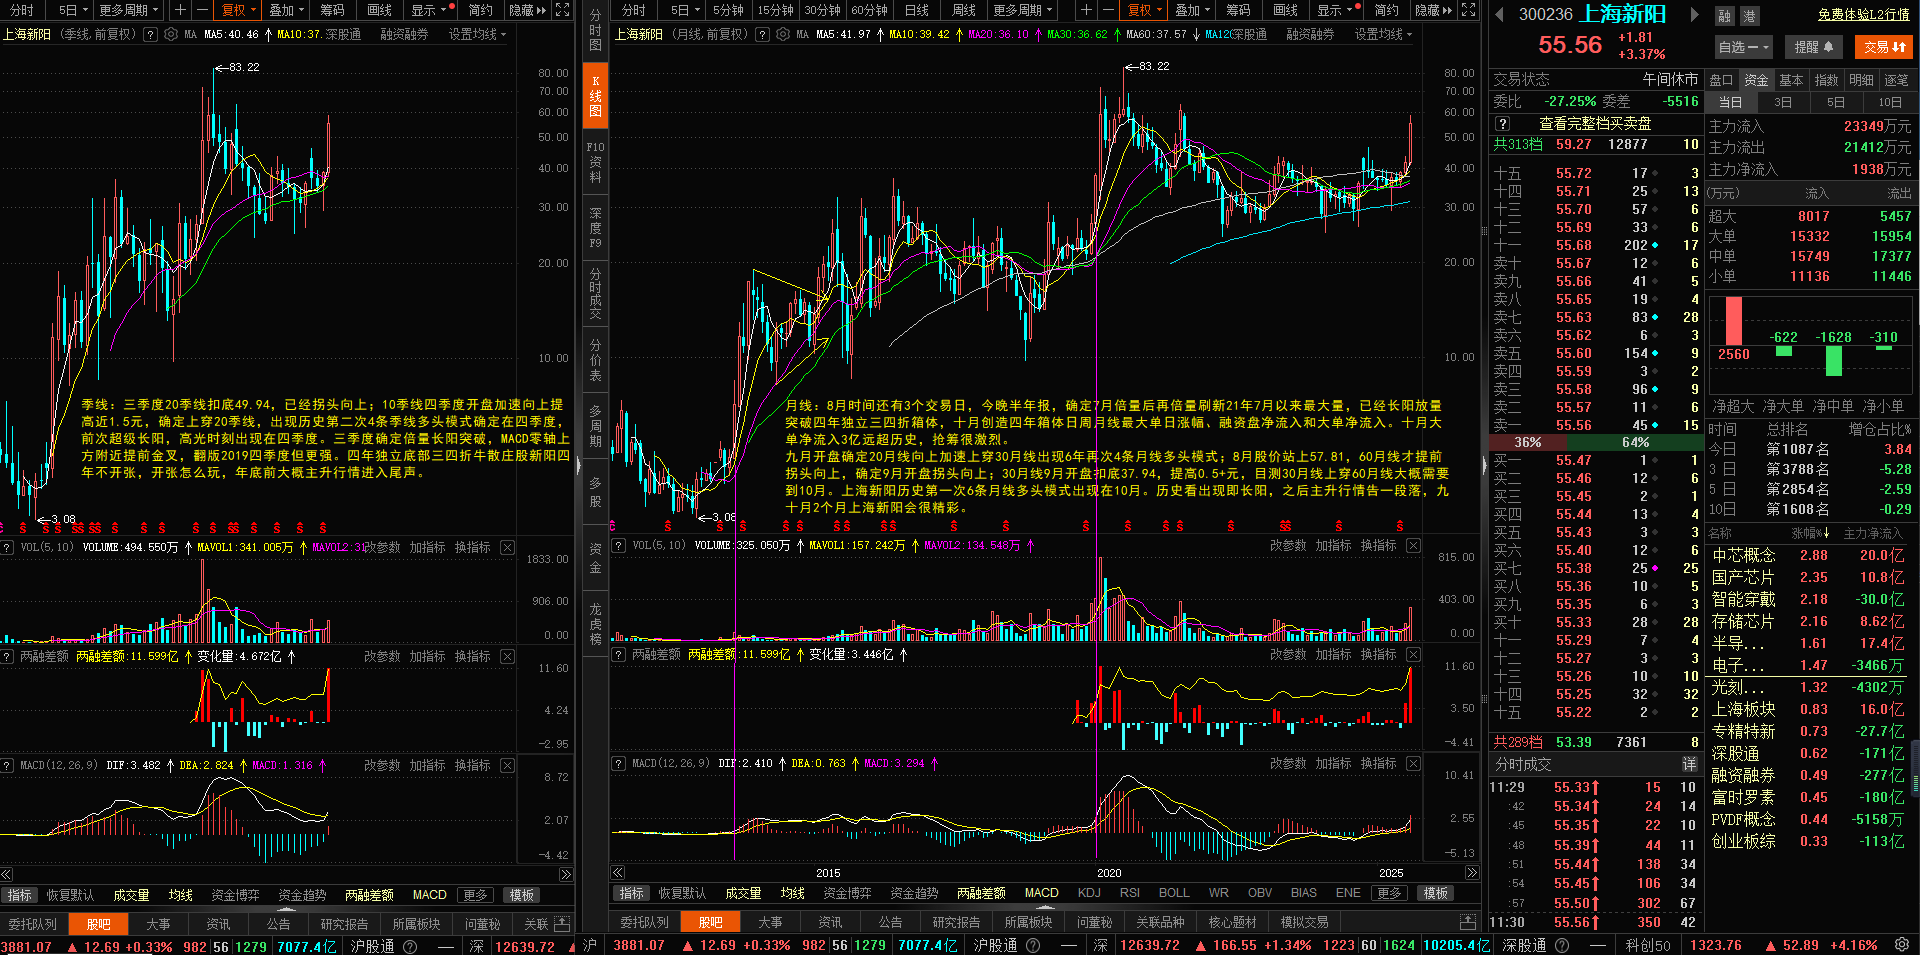The width and height of the screenshot is (1920, 955).
Task: Open 自选 watchlist dropdown
Action: click(x=1743, y=47)
